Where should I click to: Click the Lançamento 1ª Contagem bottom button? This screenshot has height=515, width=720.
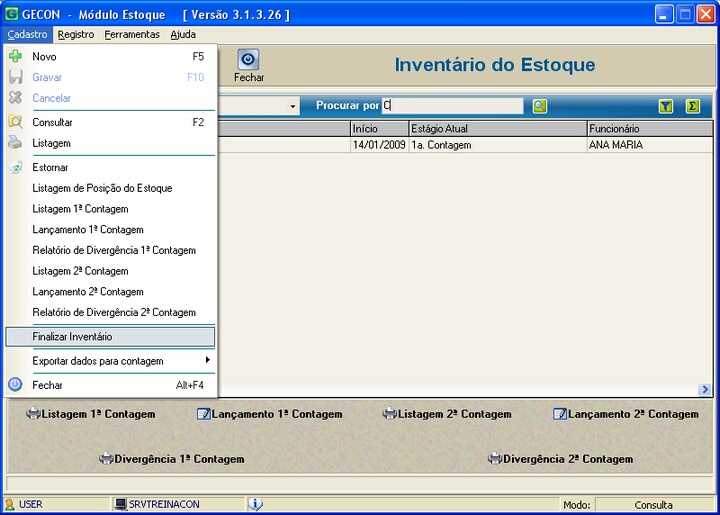[270, 414]
